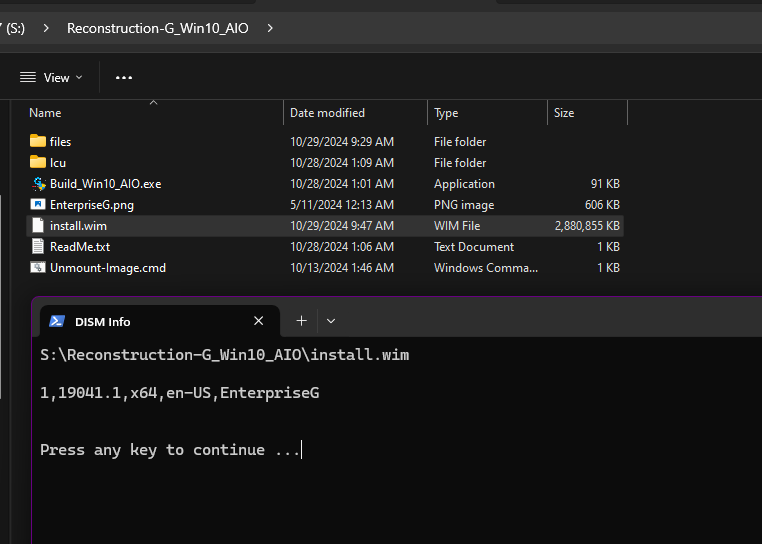This screenshot has width=762, height=544.
Task: Sort files by Date modified column
Action: click(x=356, y=113)
